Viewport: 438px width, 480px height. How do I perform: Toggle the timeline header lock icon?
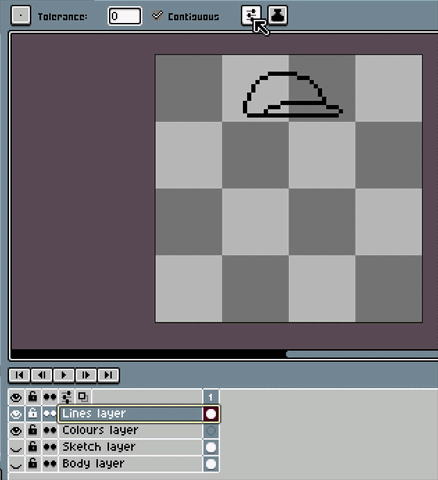[32, 397]
